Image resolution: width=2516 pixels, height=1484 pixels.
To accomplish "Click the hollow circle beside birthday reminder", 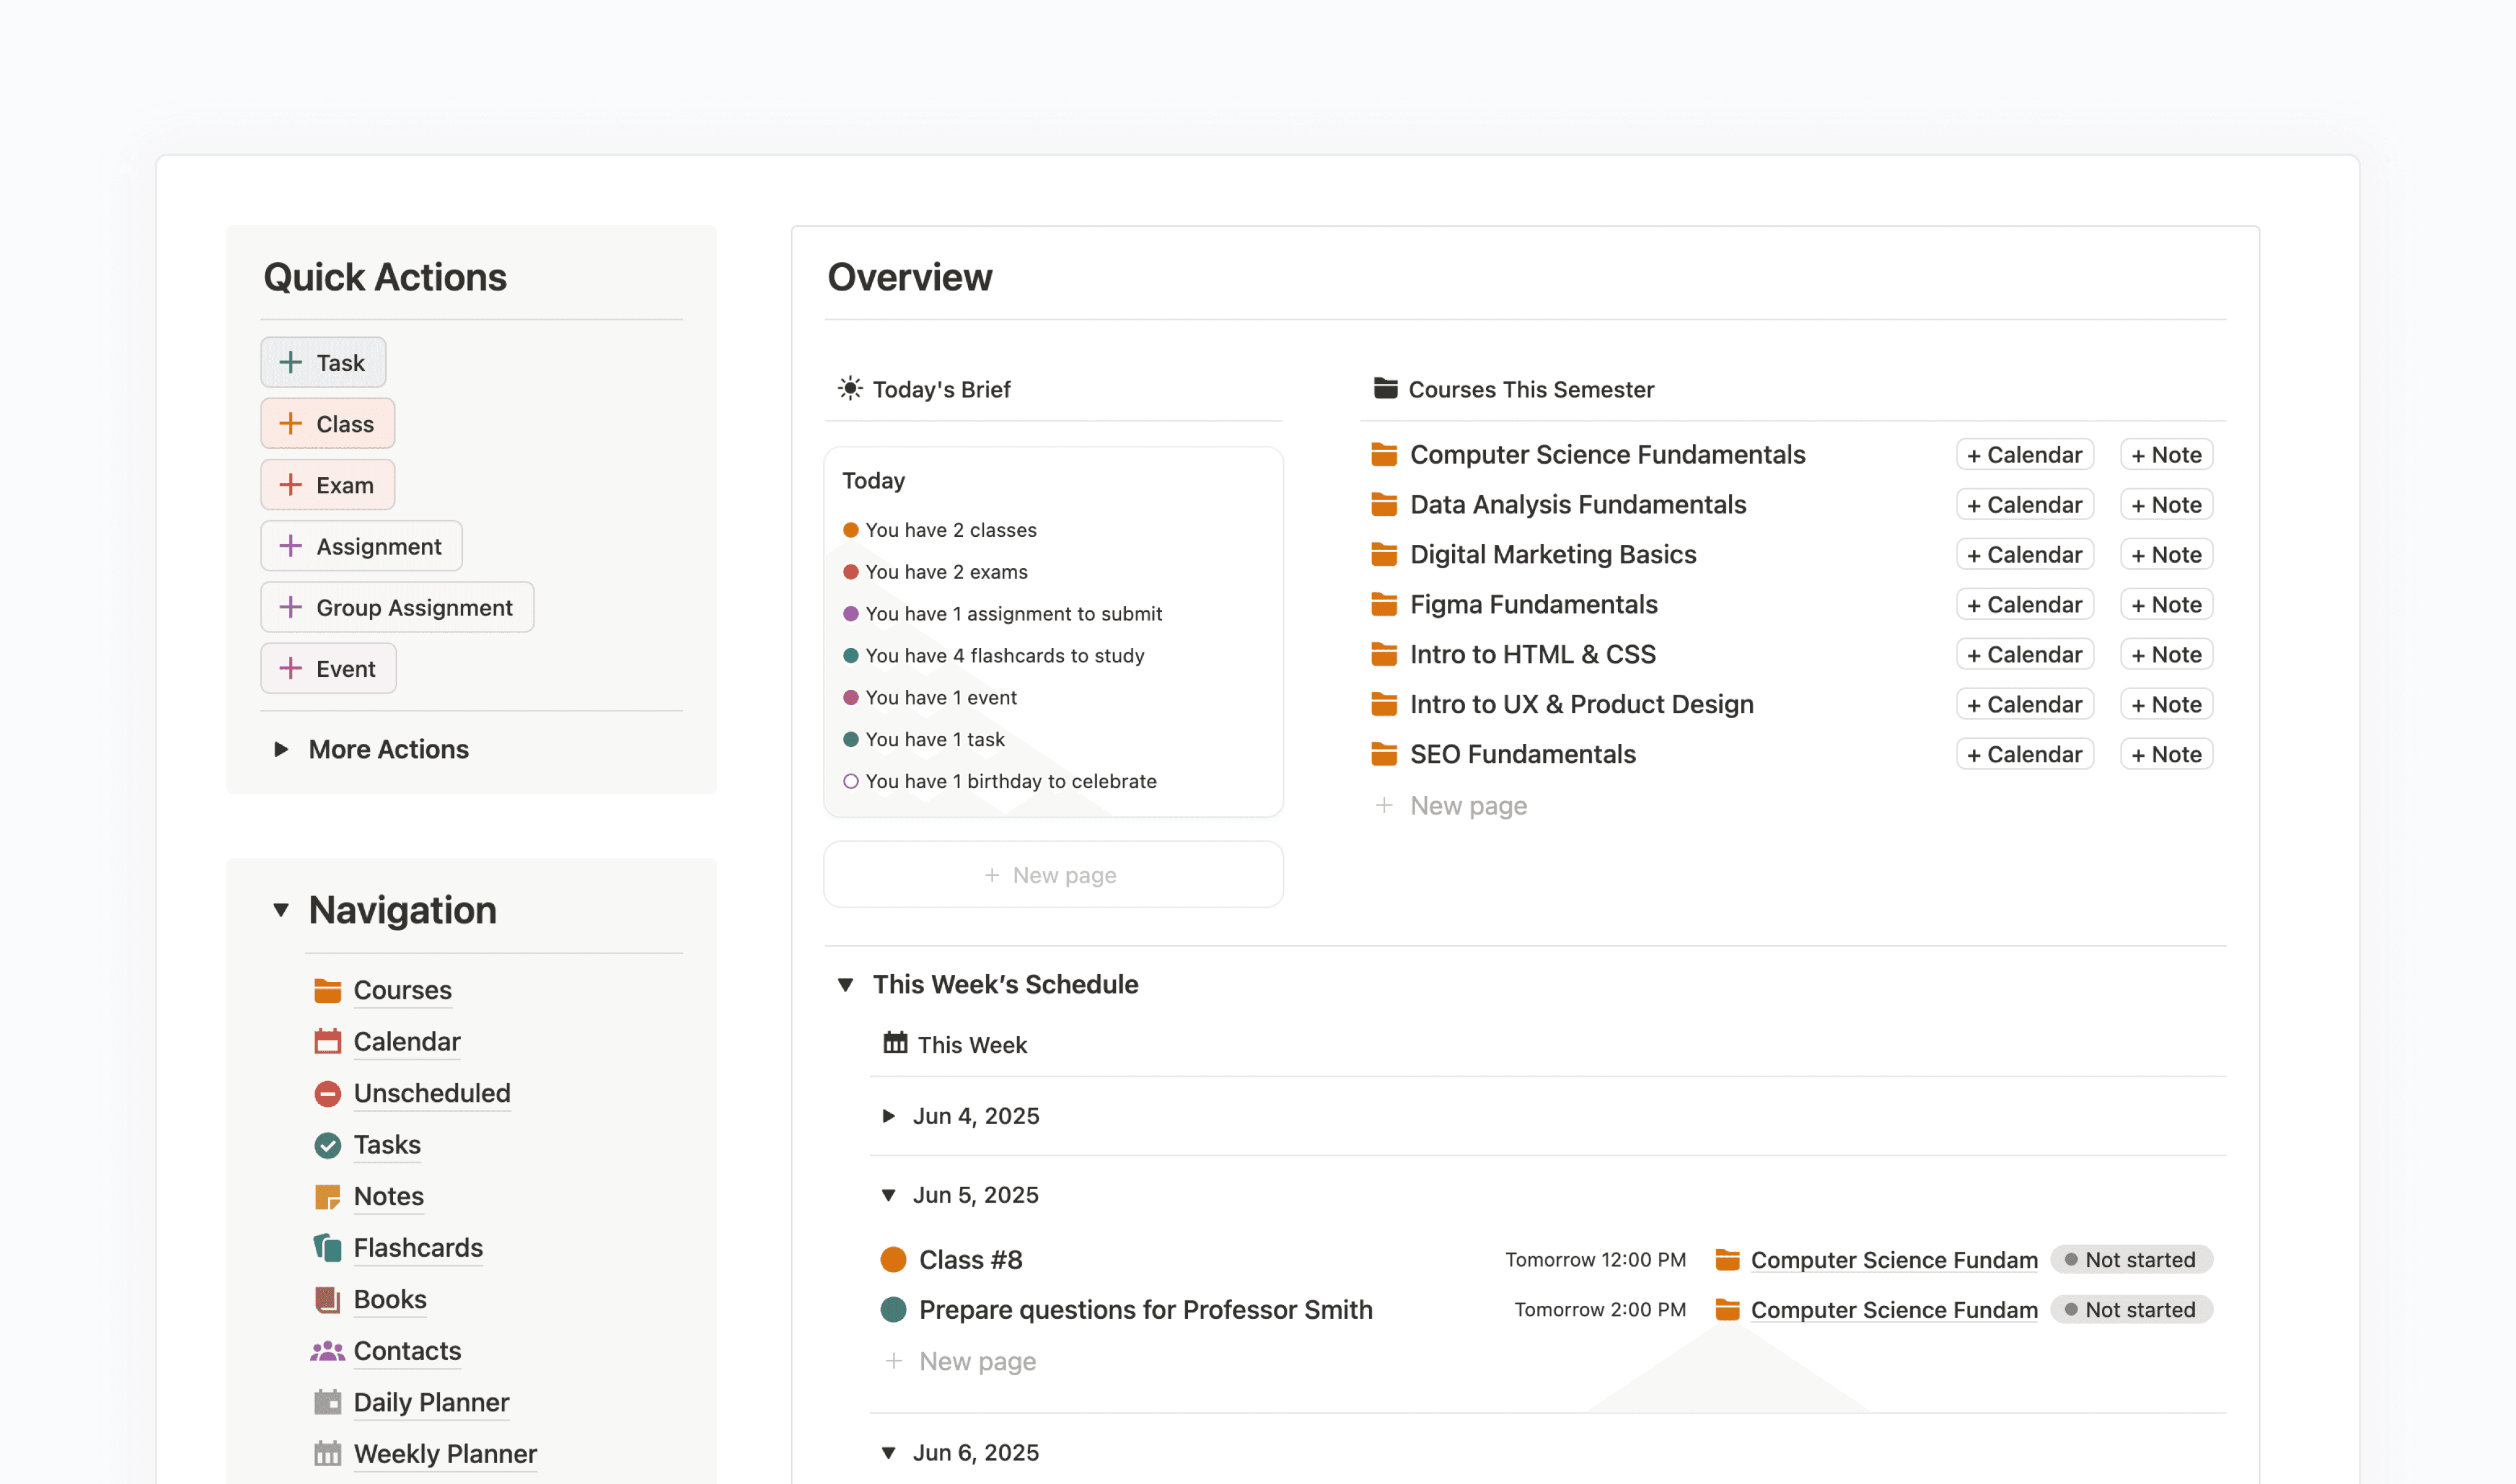I will pyautogui.click(x=851, y=781).
